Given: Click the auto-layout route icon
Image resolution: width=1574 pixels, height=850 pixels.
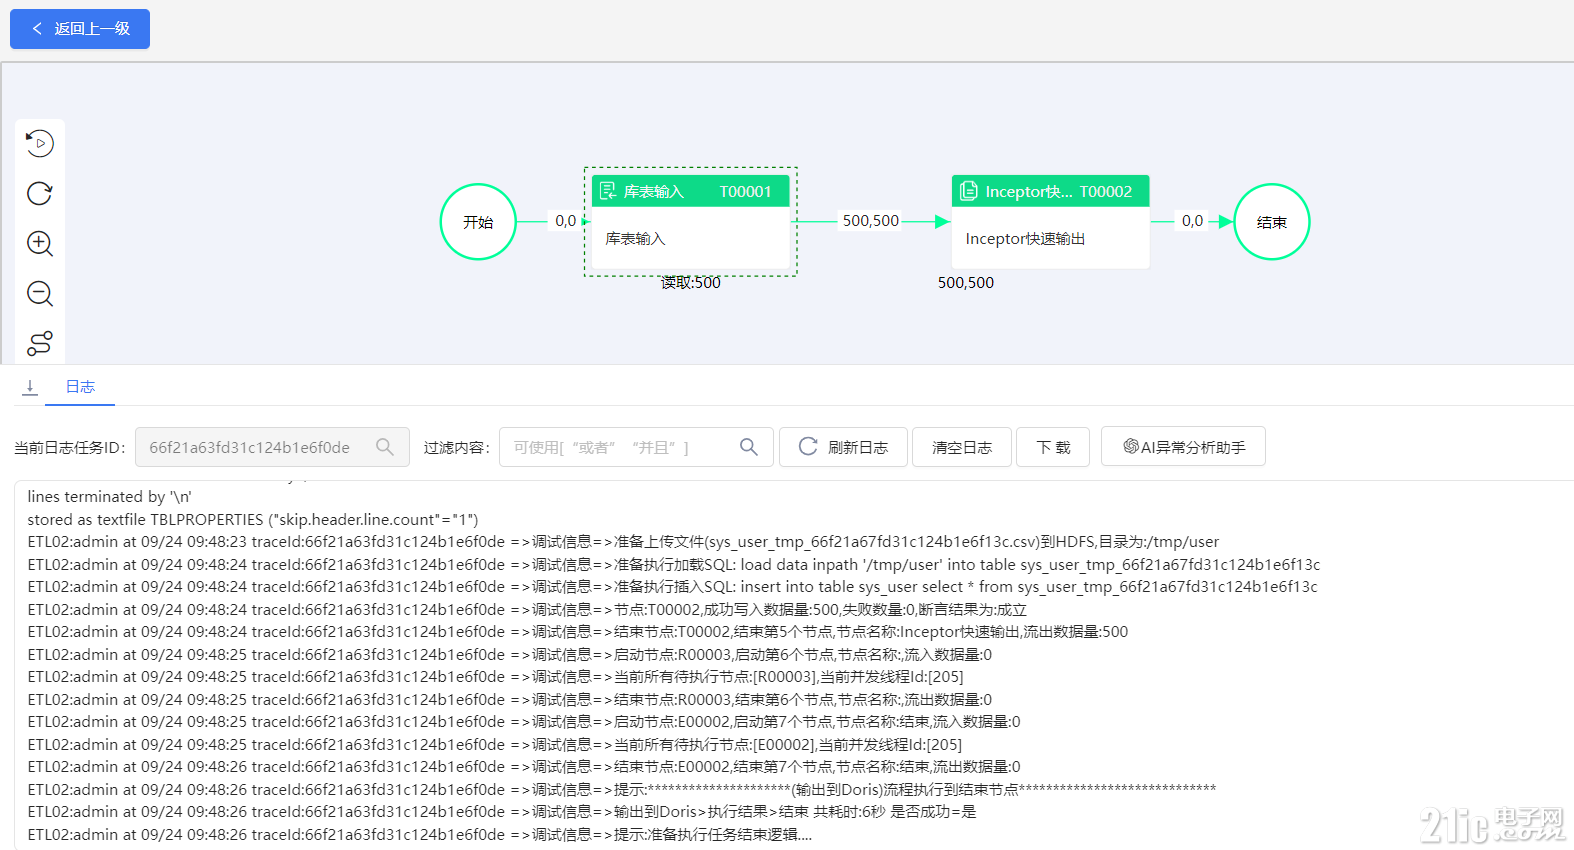Looking at the screenshot, I should coord(40,344).
